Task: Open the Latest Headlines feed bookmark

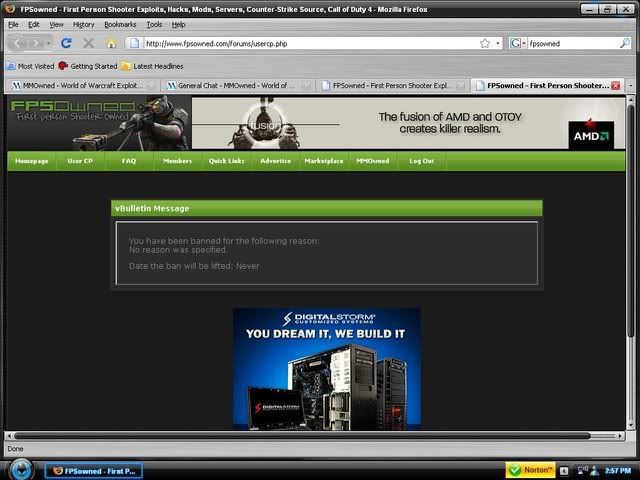Action: (x=153, y=66)
